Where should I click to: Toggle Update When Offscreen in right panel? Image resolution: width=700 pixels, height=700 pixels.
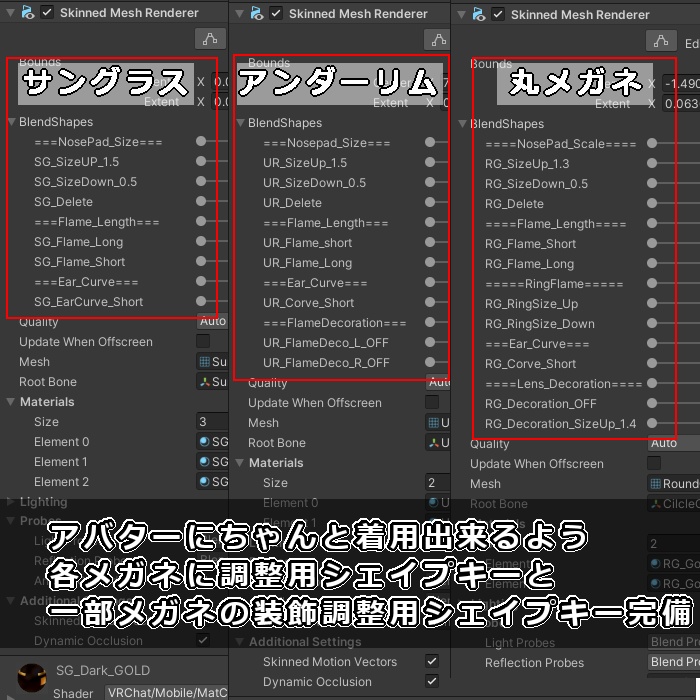pyautogui.click(x=654, y=463)
